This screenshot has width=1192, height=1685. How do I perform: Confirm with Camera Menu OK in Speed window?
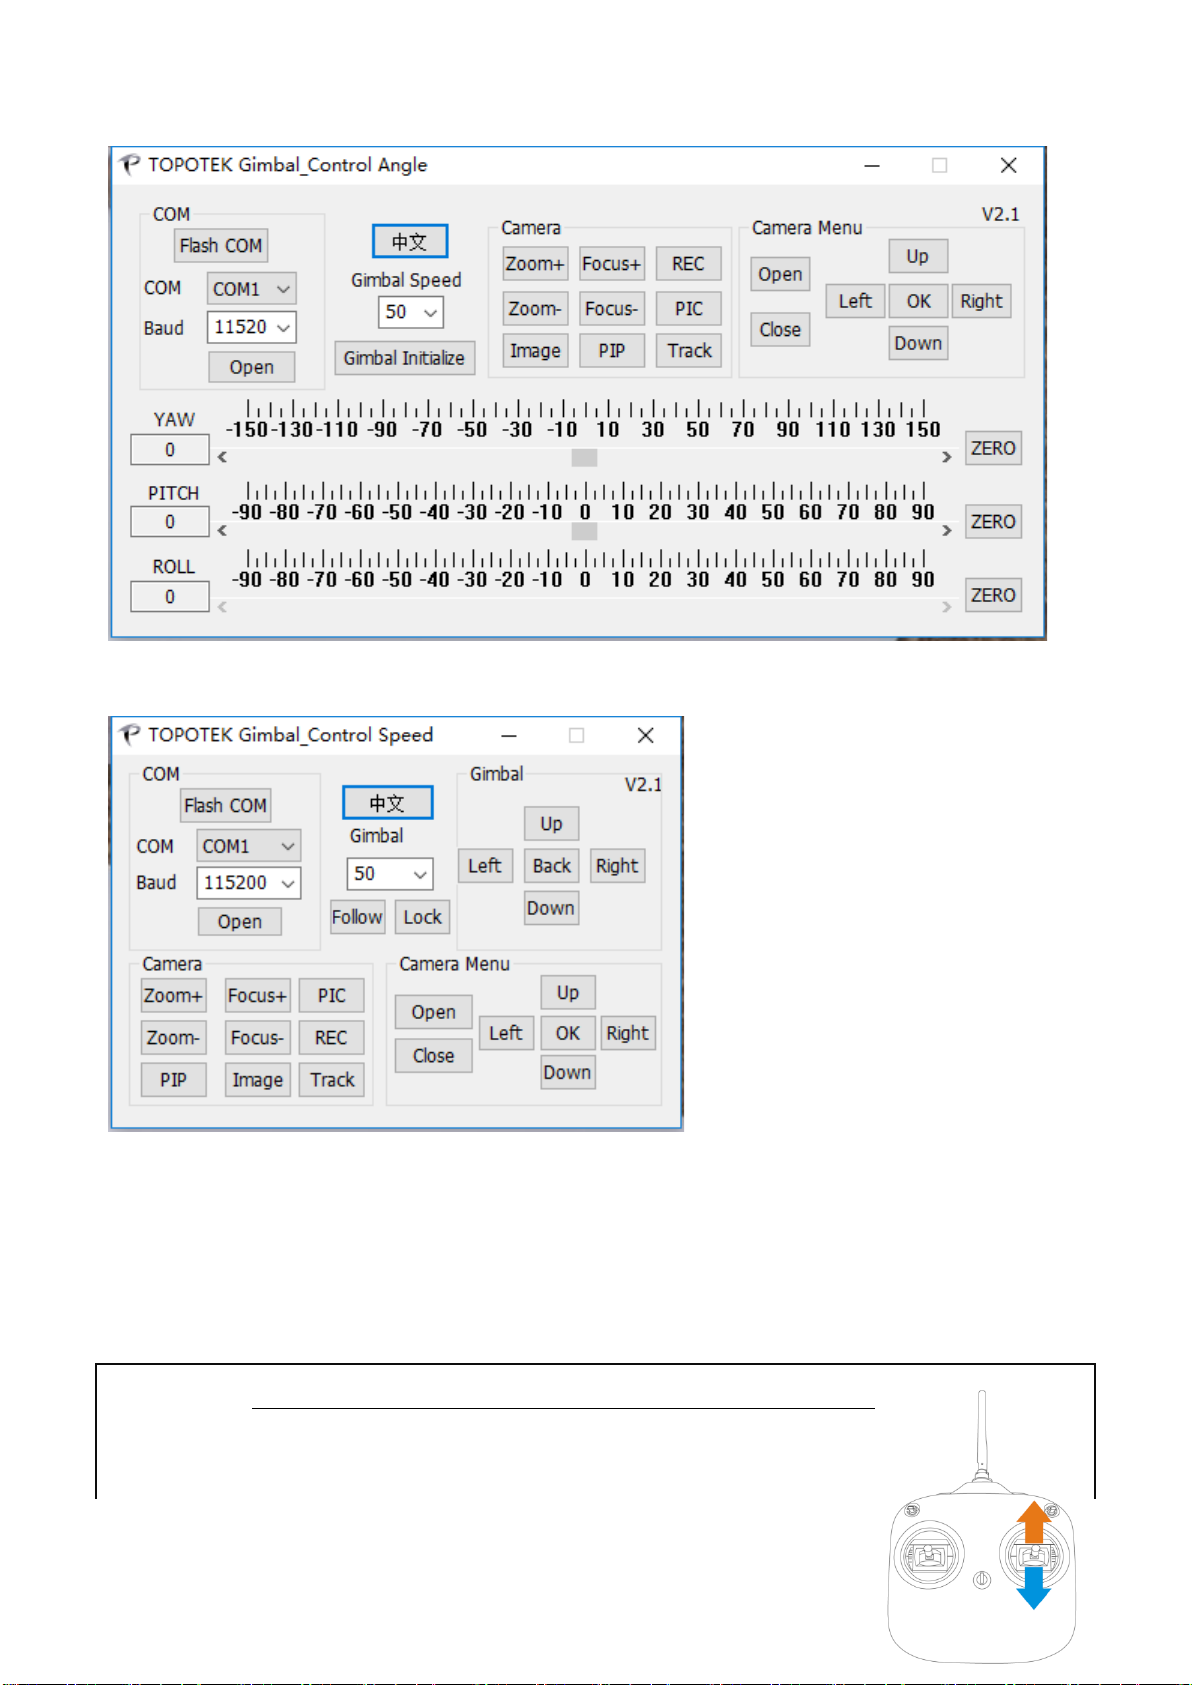click(x=567, y=1033)
